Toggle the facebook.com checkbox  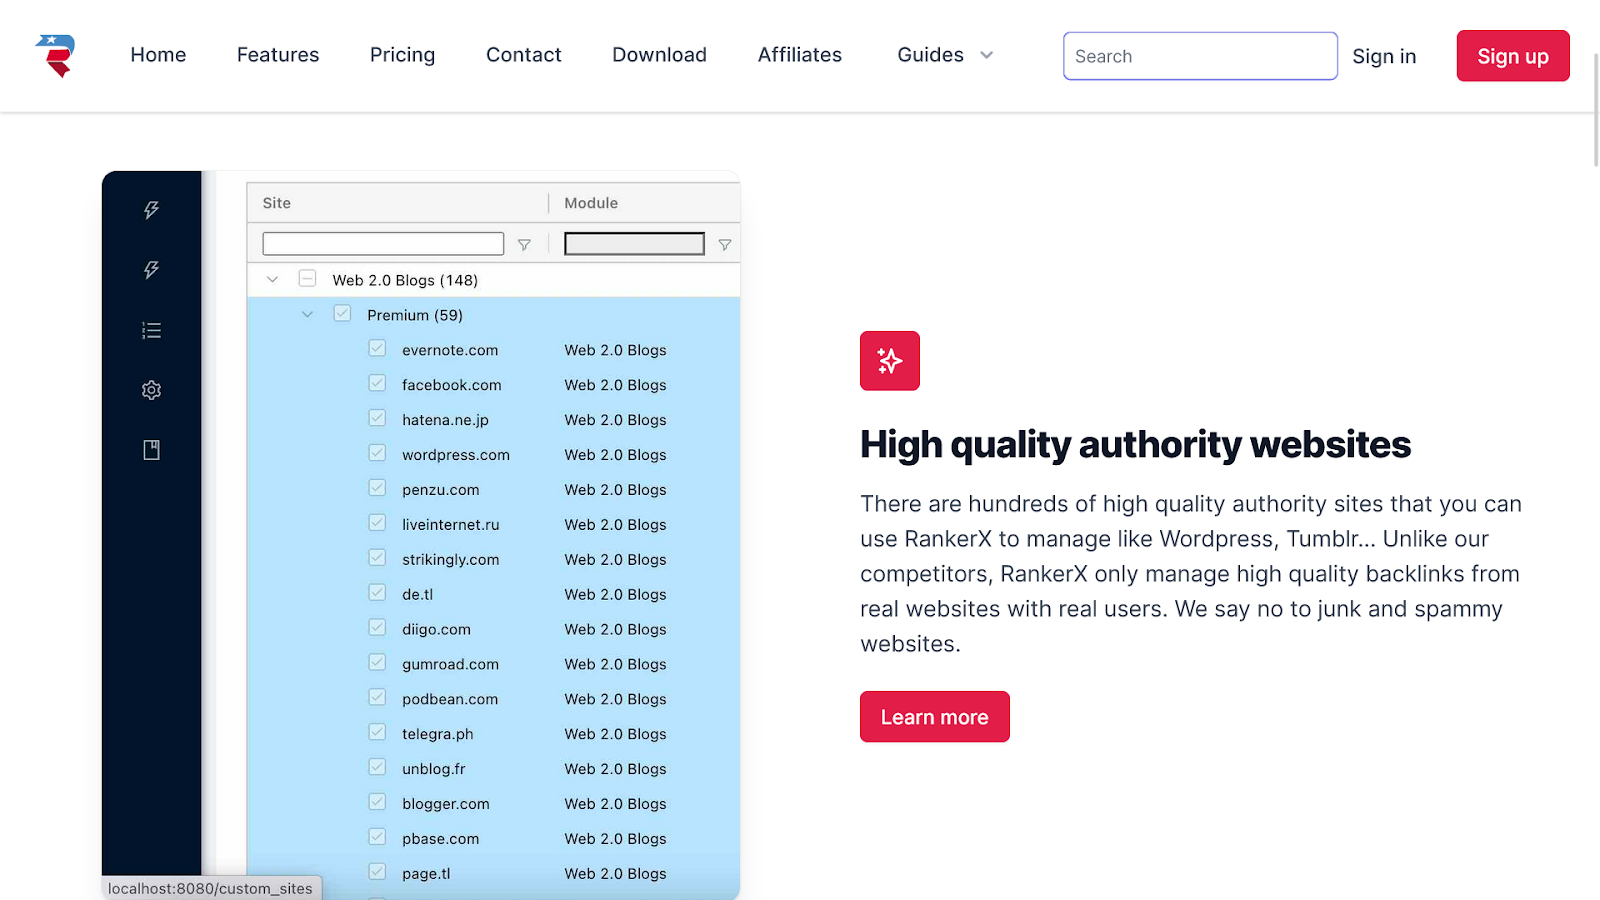tap(377, 383)
